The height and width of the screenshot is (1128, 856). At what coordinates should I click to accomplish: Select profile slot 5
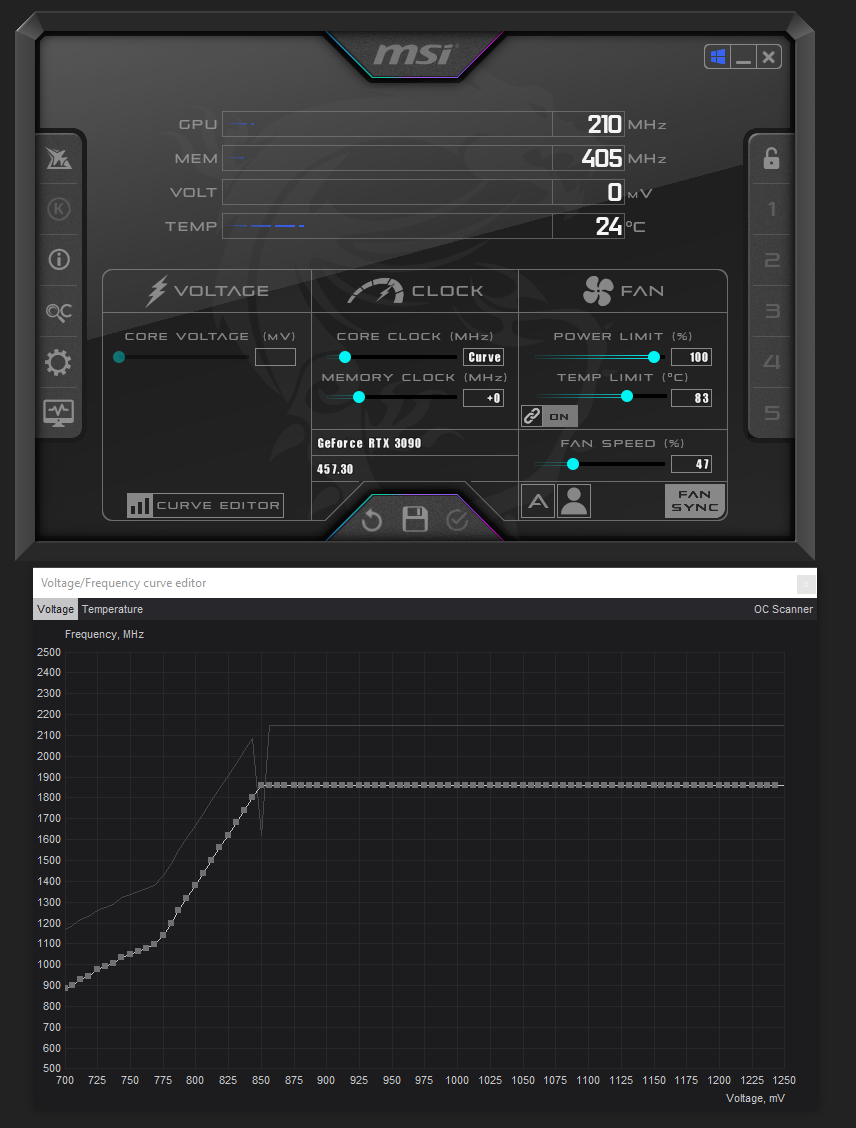tap(772, 413)
